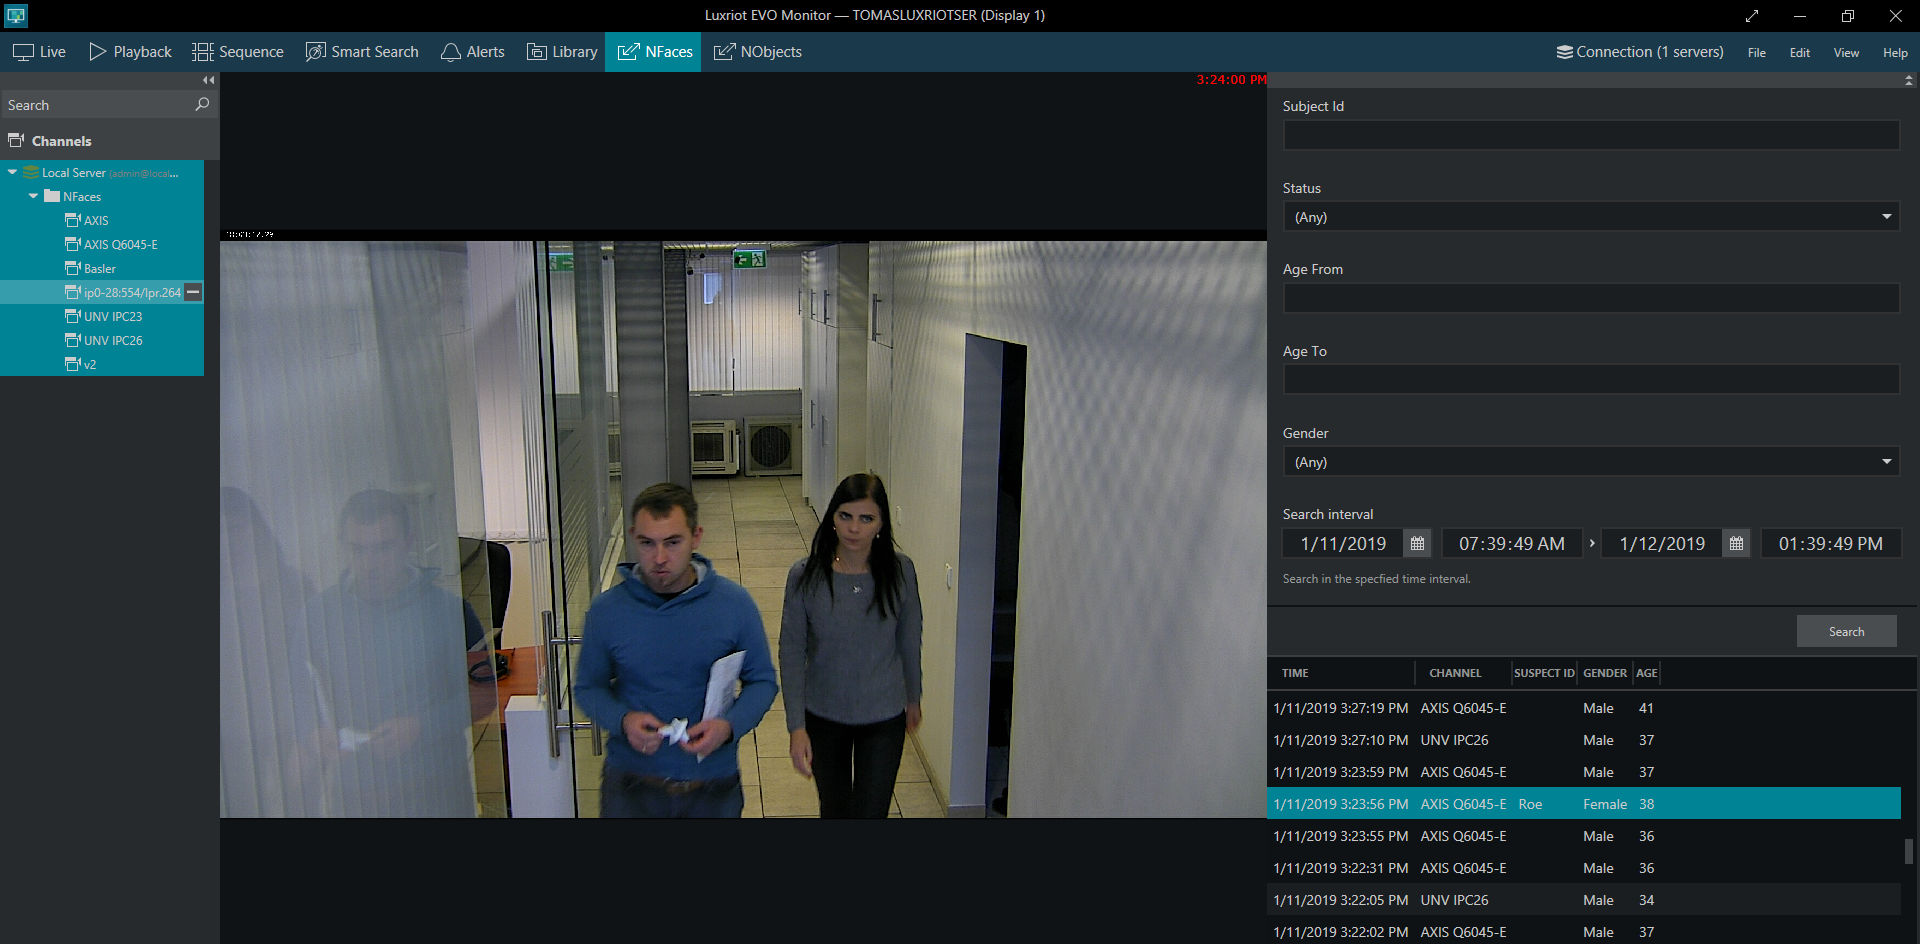Switch to the Playback tab

[x=130, y=52]
